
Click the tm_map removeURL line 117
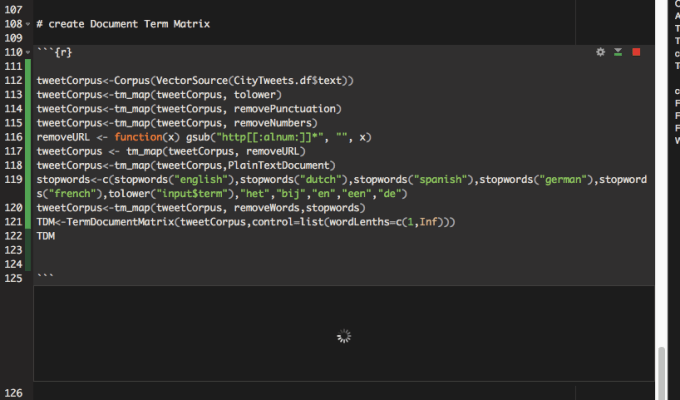pos(171,151)
